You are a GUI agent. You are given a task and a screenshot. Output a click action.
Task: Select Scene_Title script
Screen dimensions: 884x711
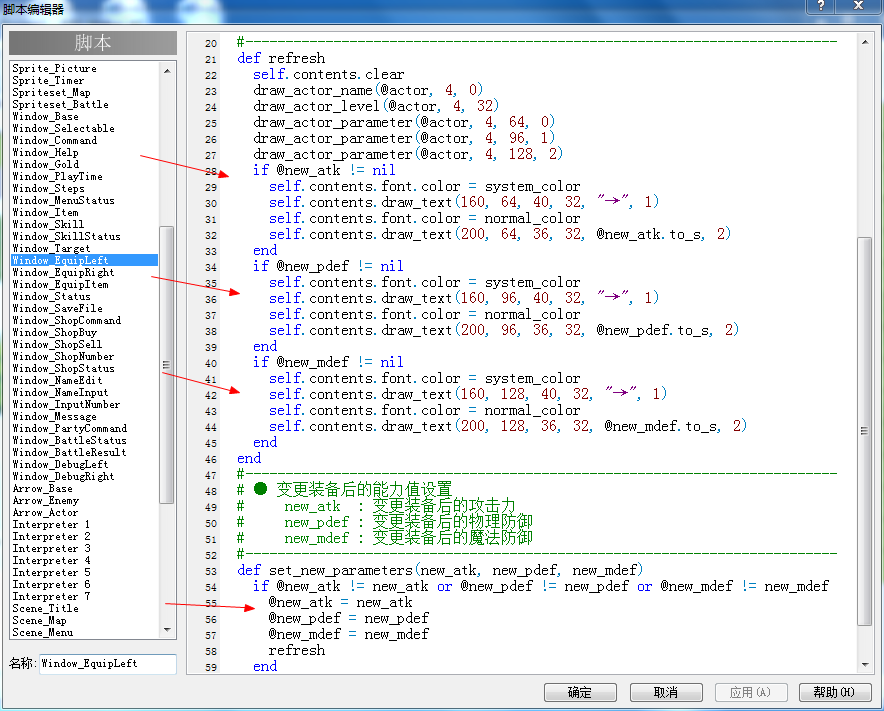coord(45,608)
